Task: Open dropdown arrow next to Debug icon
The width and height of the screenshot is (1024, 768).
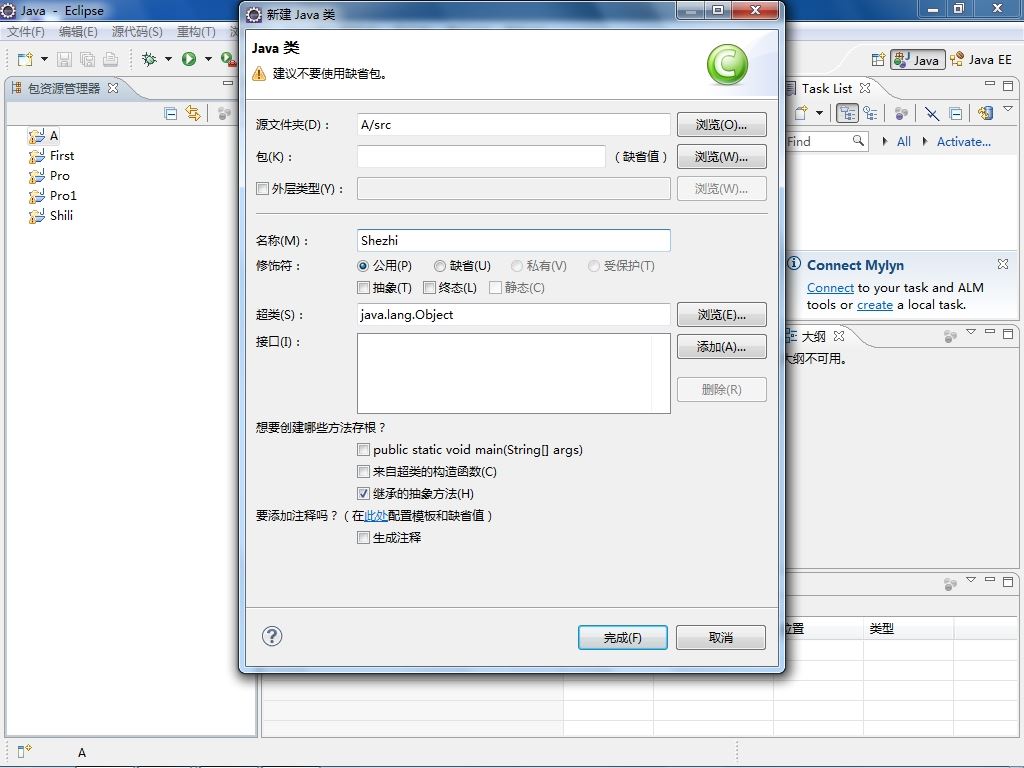Action: click(x=168, y=59)
